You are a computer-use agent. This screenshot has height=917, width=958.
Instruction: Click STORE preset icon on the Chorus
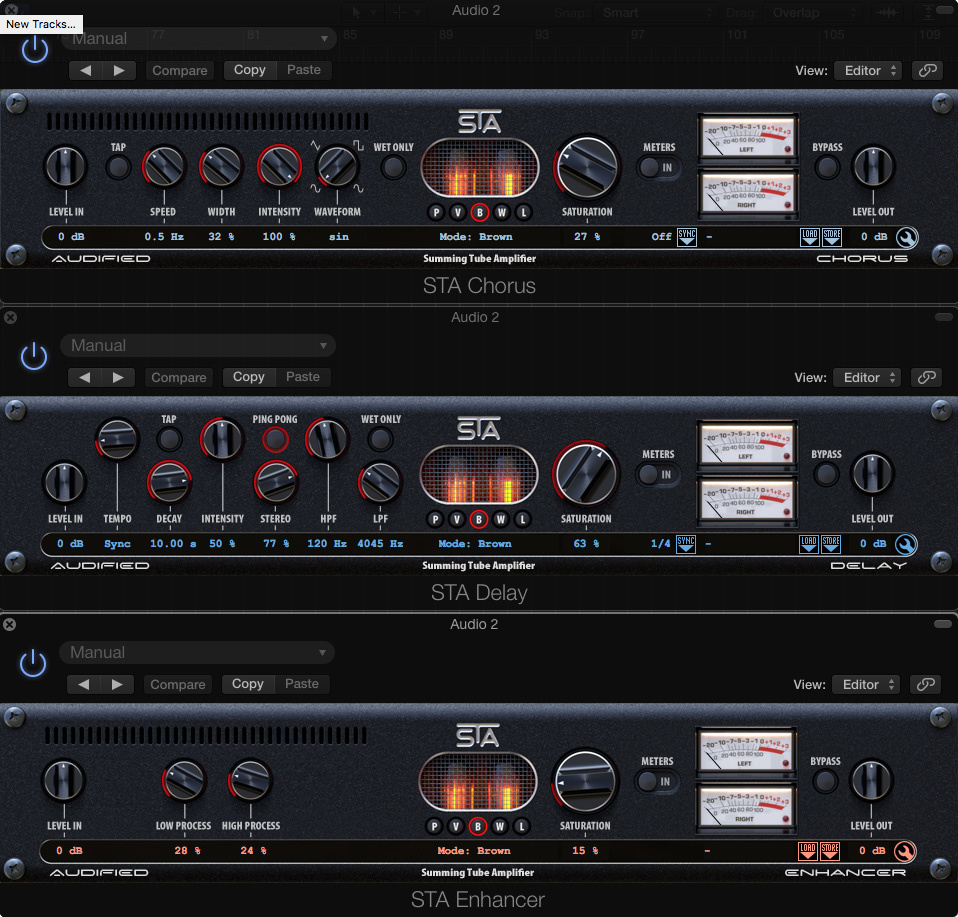coord(832,237)
